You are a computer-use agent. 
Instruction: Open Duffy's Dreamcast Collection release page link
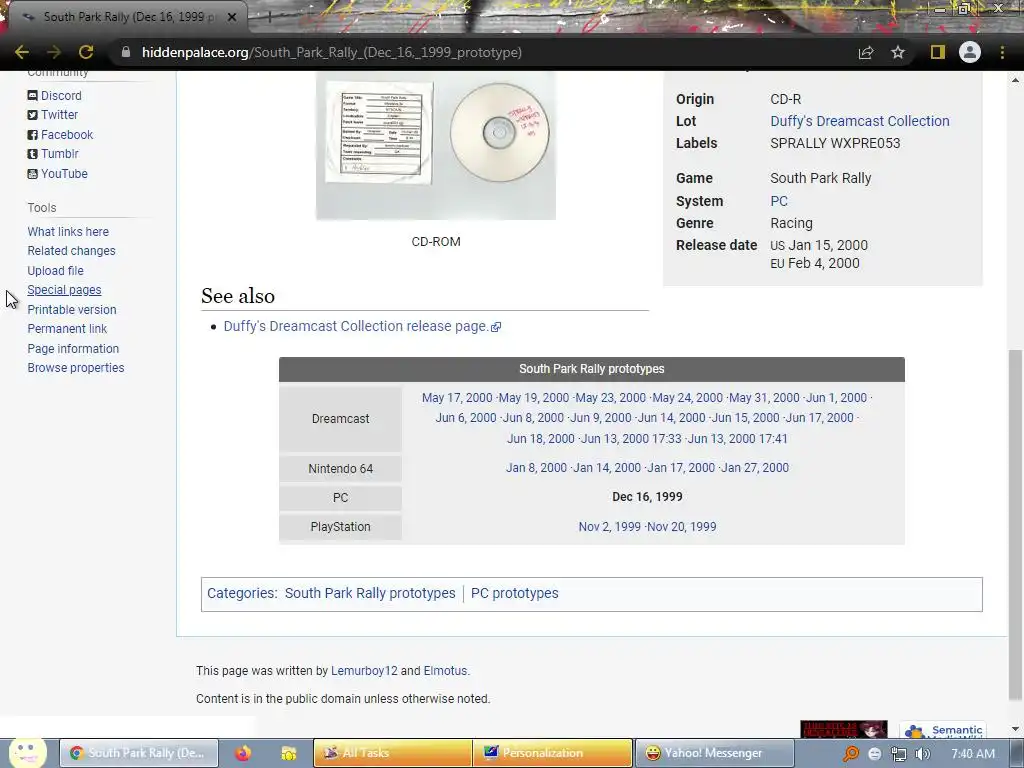[x=362, y=326]
